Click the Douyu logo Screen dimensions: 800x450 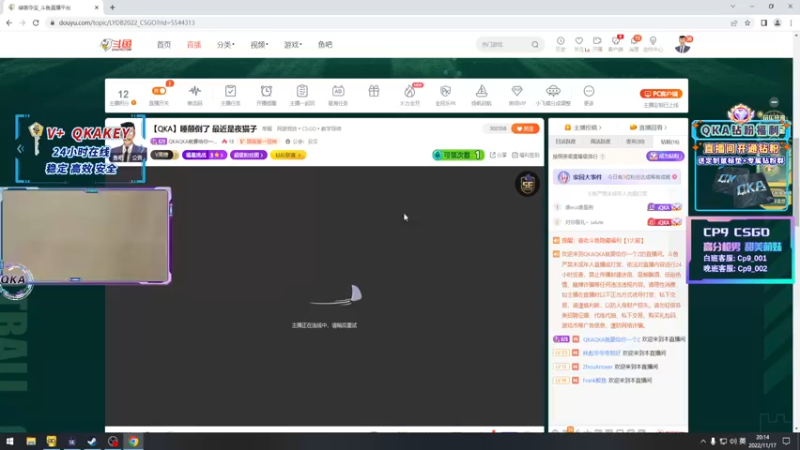coord(116,45)
